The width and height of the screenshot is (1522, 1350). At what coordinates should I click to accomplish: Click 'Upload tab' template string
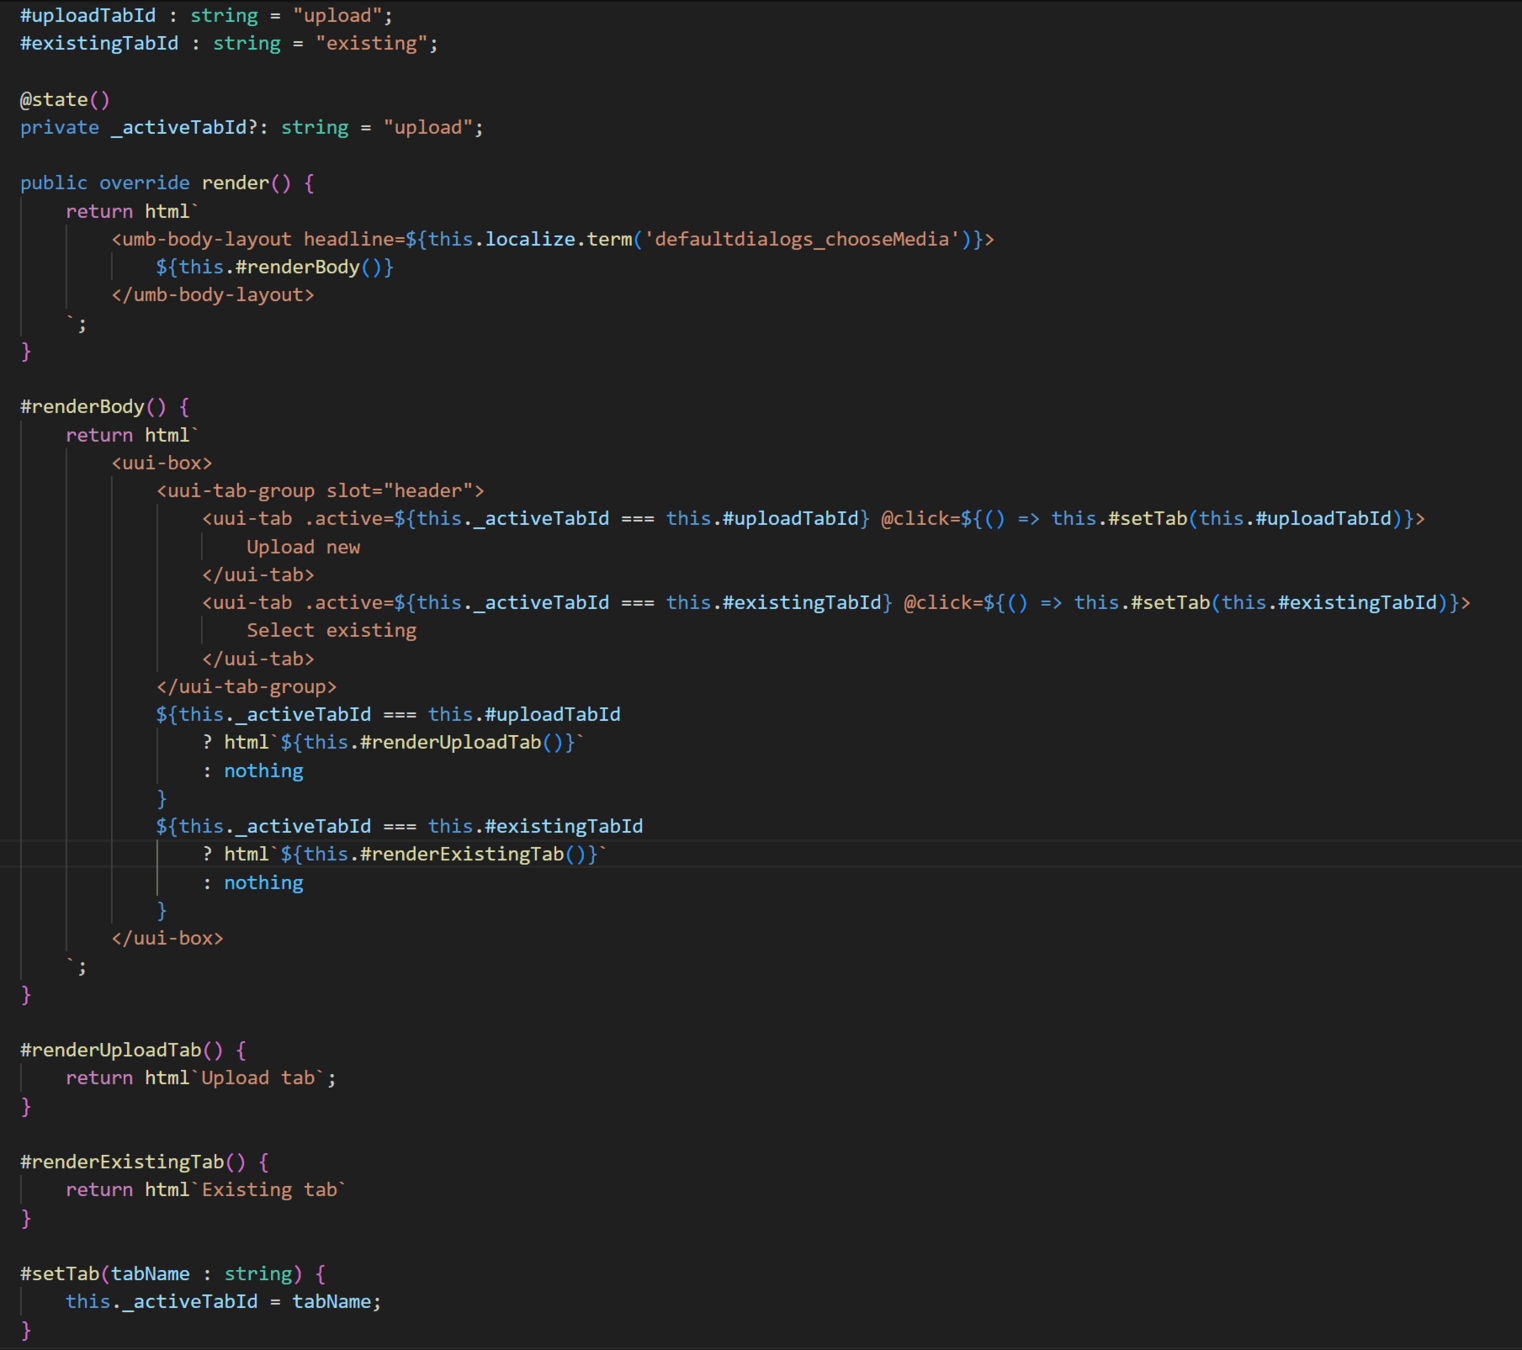coord(258,1078)
